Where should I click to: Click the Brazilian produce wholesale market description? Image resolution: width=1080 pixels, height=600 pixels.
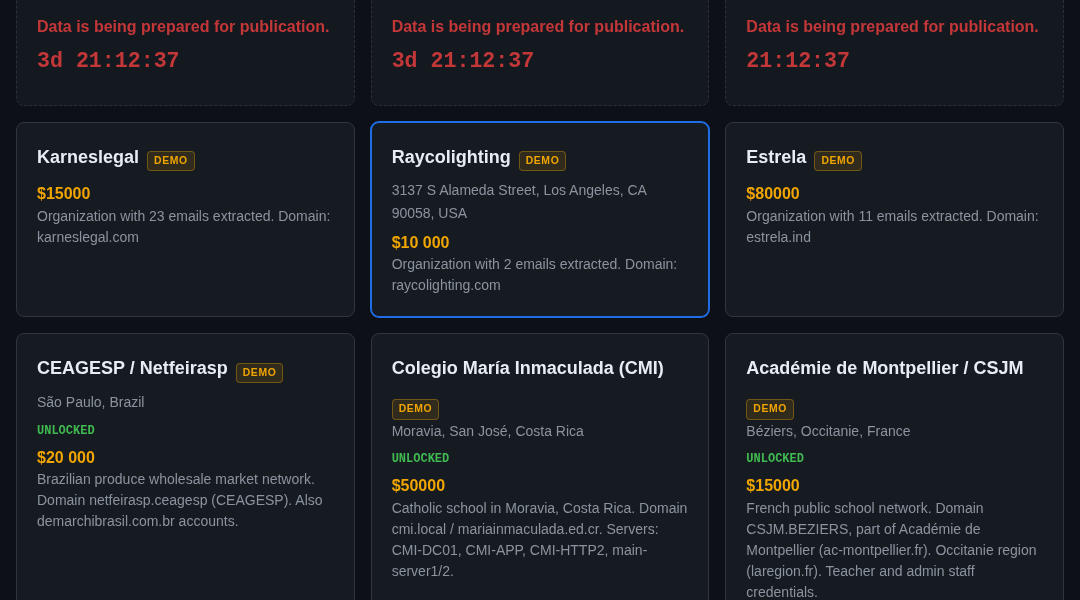(x=180, y=500)
